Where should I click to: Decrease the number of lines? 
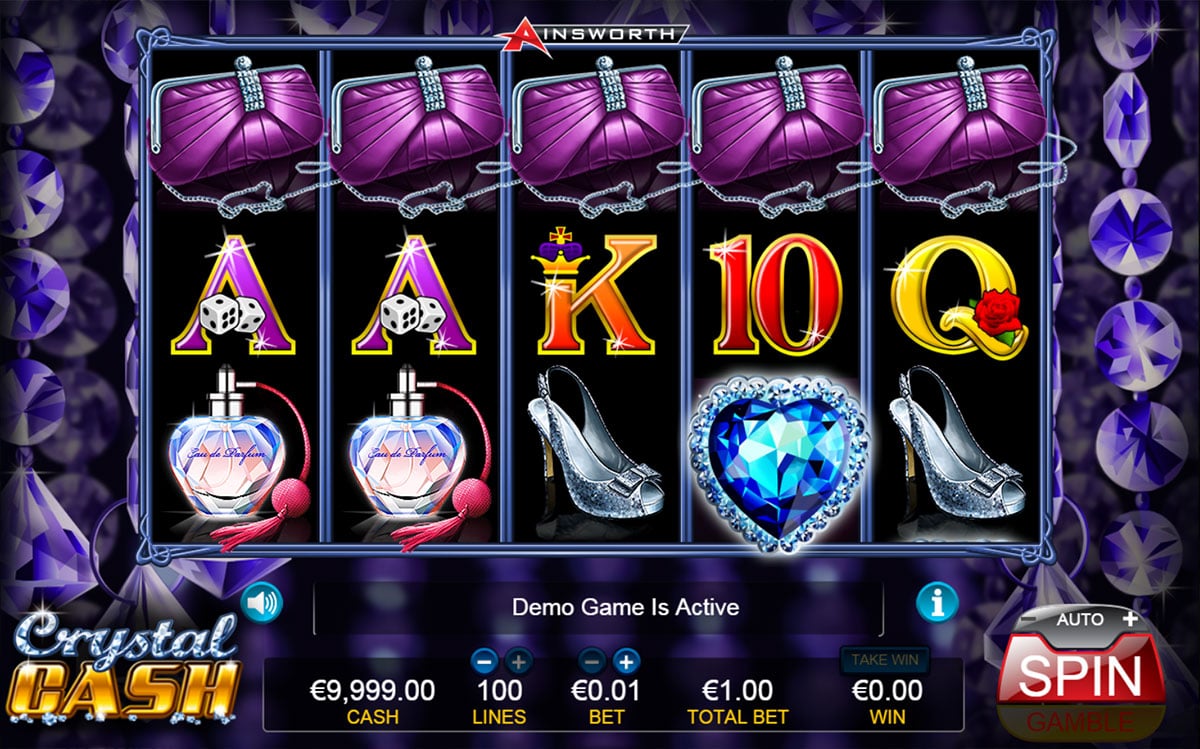tap(484, 660)
